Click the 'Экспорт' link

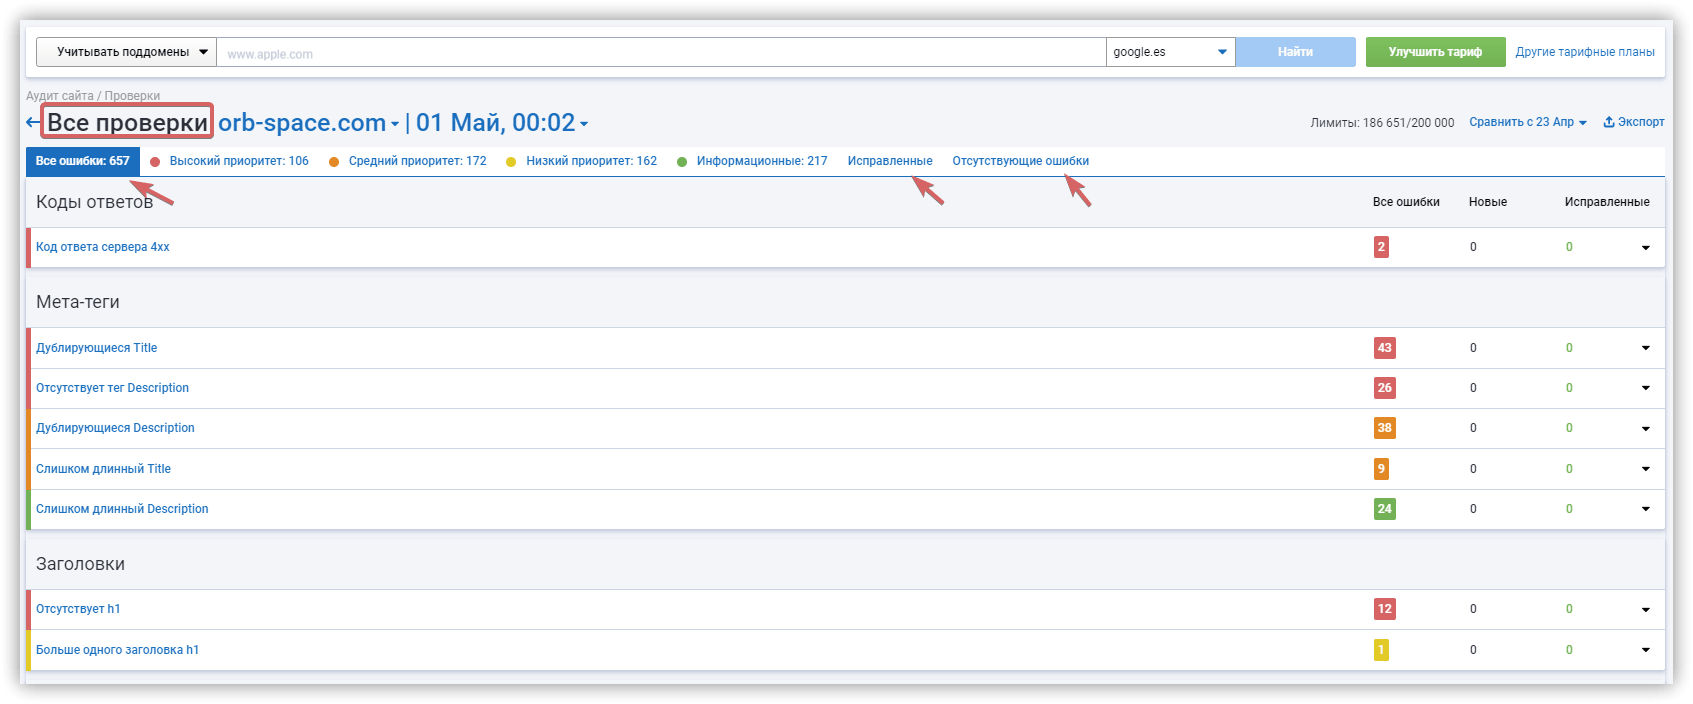point(1641,122)
